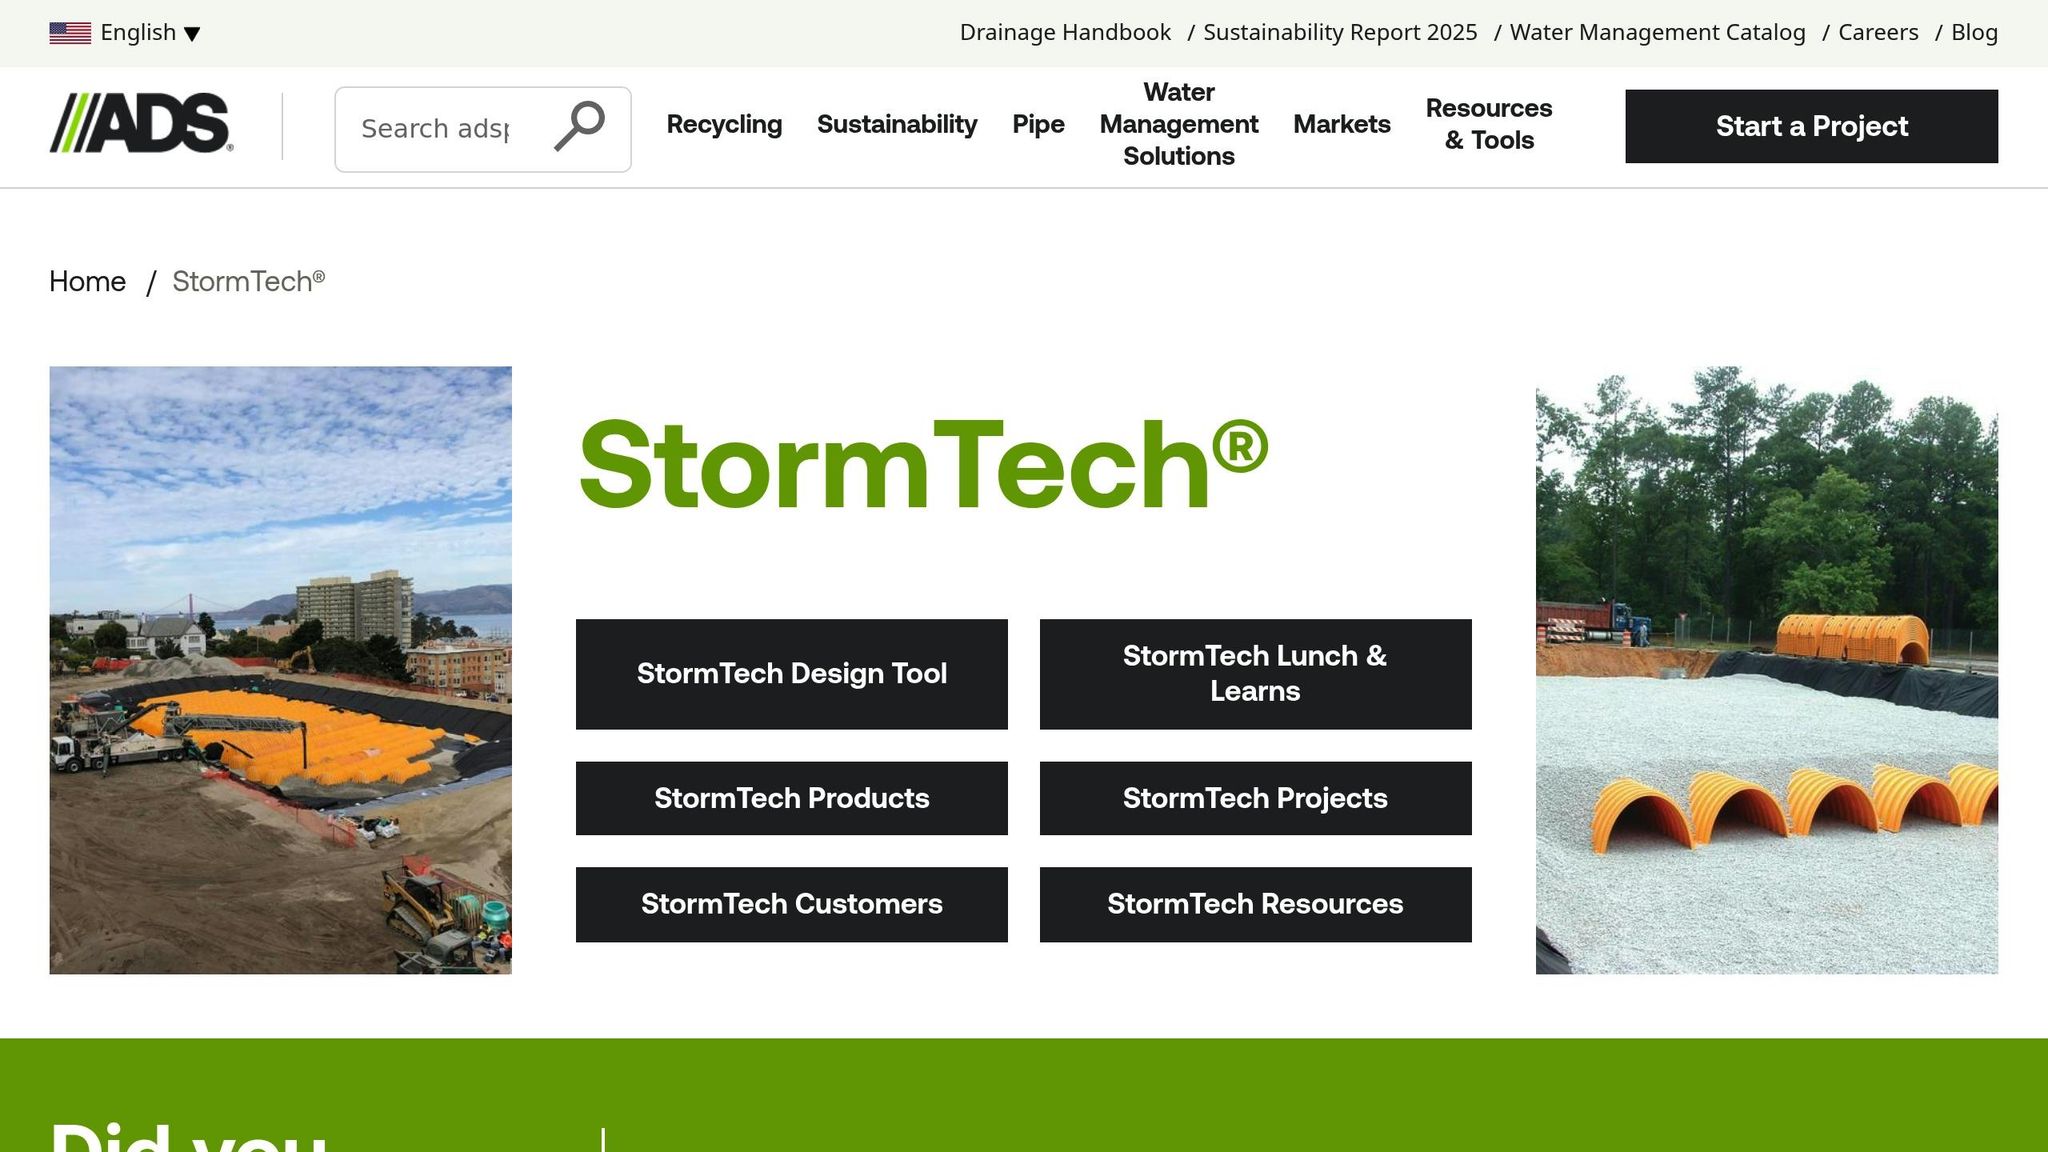The image size is (2048, 1152).
Task: Open the Recycling menu item
Action: pos(724,124)
